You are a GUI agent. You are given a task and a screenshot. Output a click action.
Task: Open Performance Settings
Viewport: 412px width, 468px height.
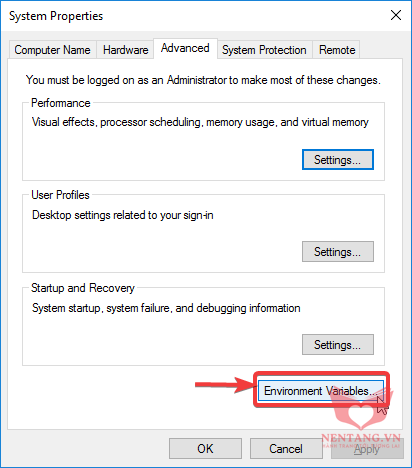pos(338,160)
